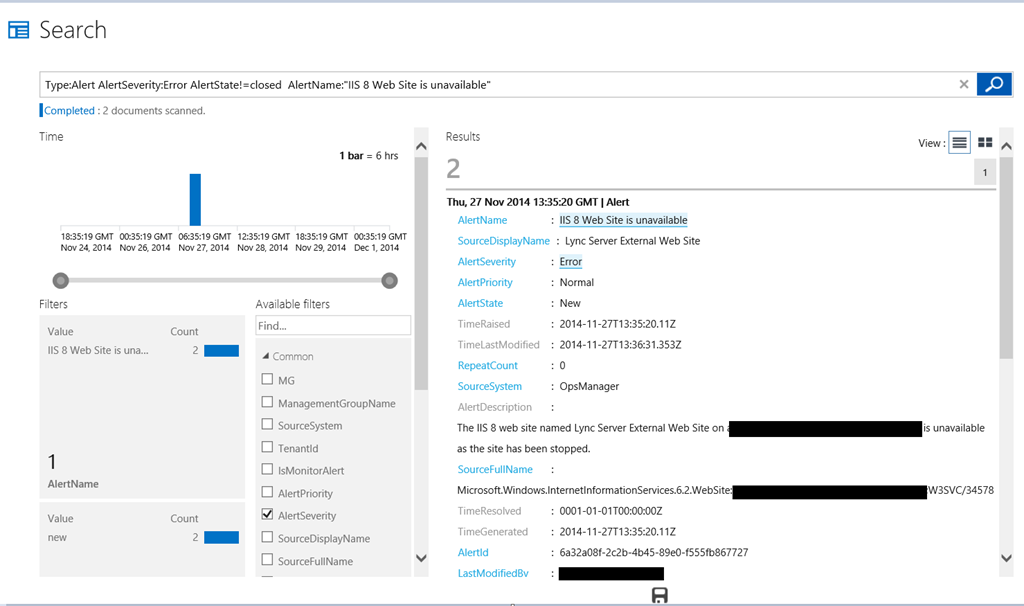Click the Error severity value
Screen dimensions: 1024x606
click(x=570, y=262)
